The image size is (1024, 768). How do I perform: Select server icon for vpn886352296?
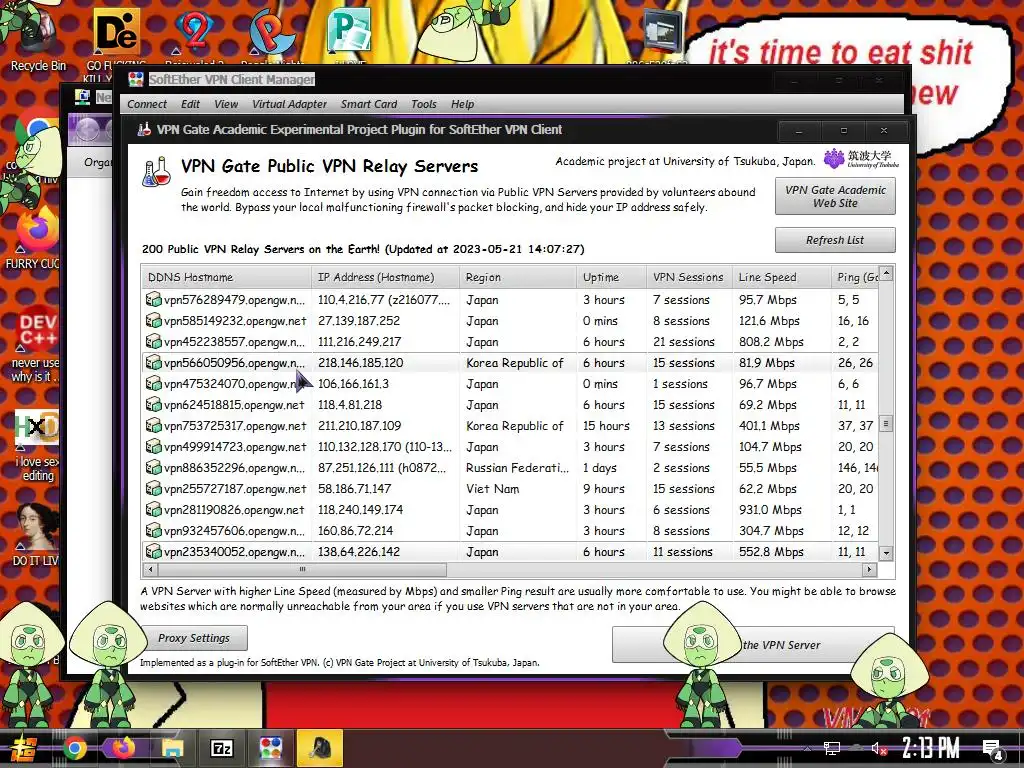[x=153, y=468]
